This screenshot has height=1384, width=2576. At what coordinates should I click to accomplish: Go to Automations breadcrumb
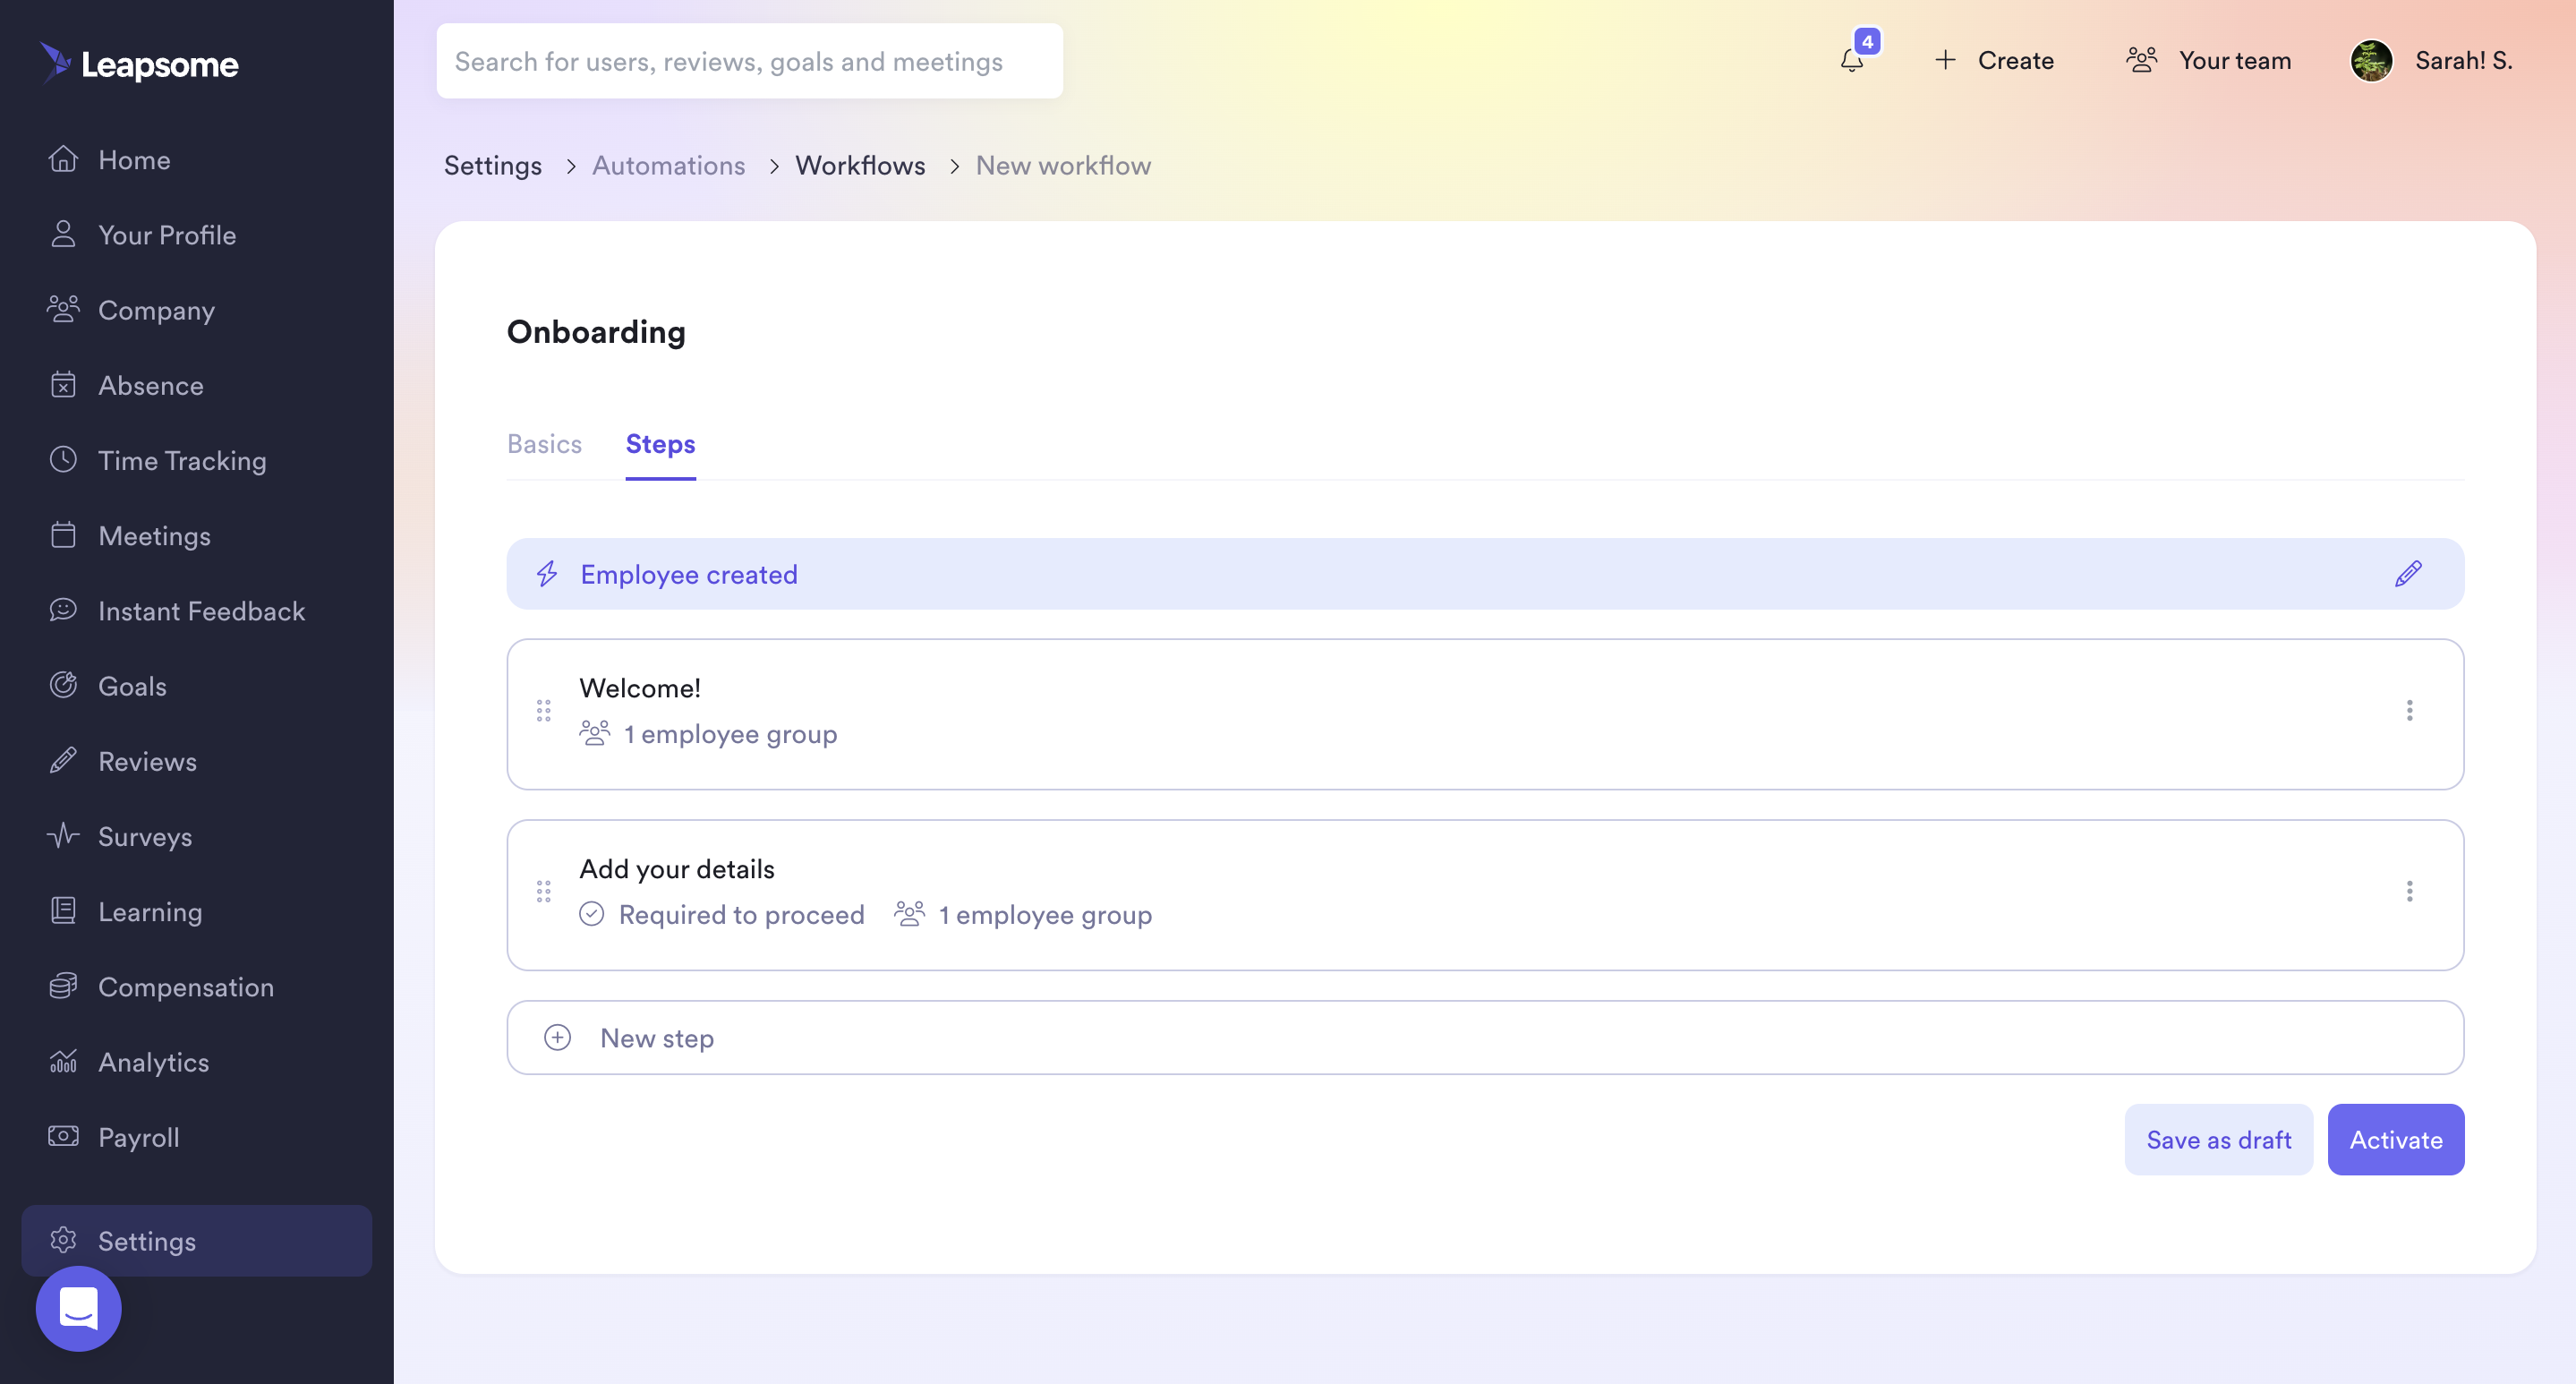tap(668, 166)
